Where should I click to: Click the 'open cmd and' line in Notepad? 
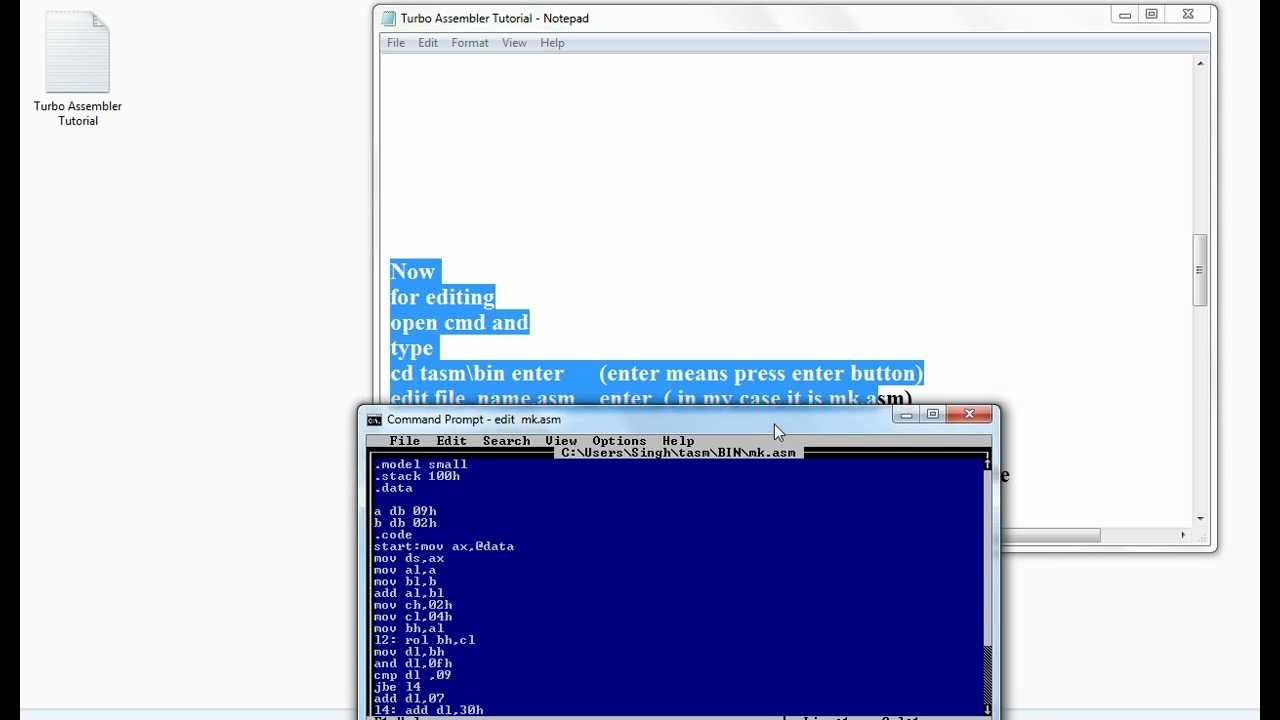coord(459,323)
